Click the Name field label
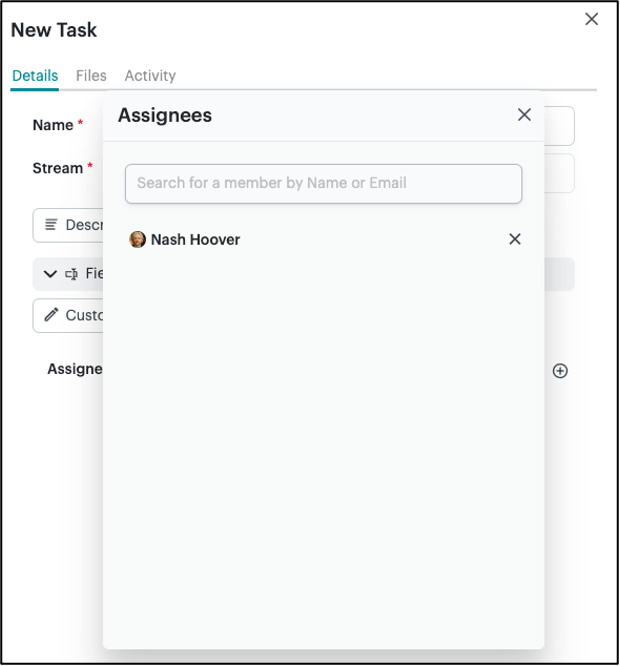Screen dimensions: 620x666 pos(53,125)
